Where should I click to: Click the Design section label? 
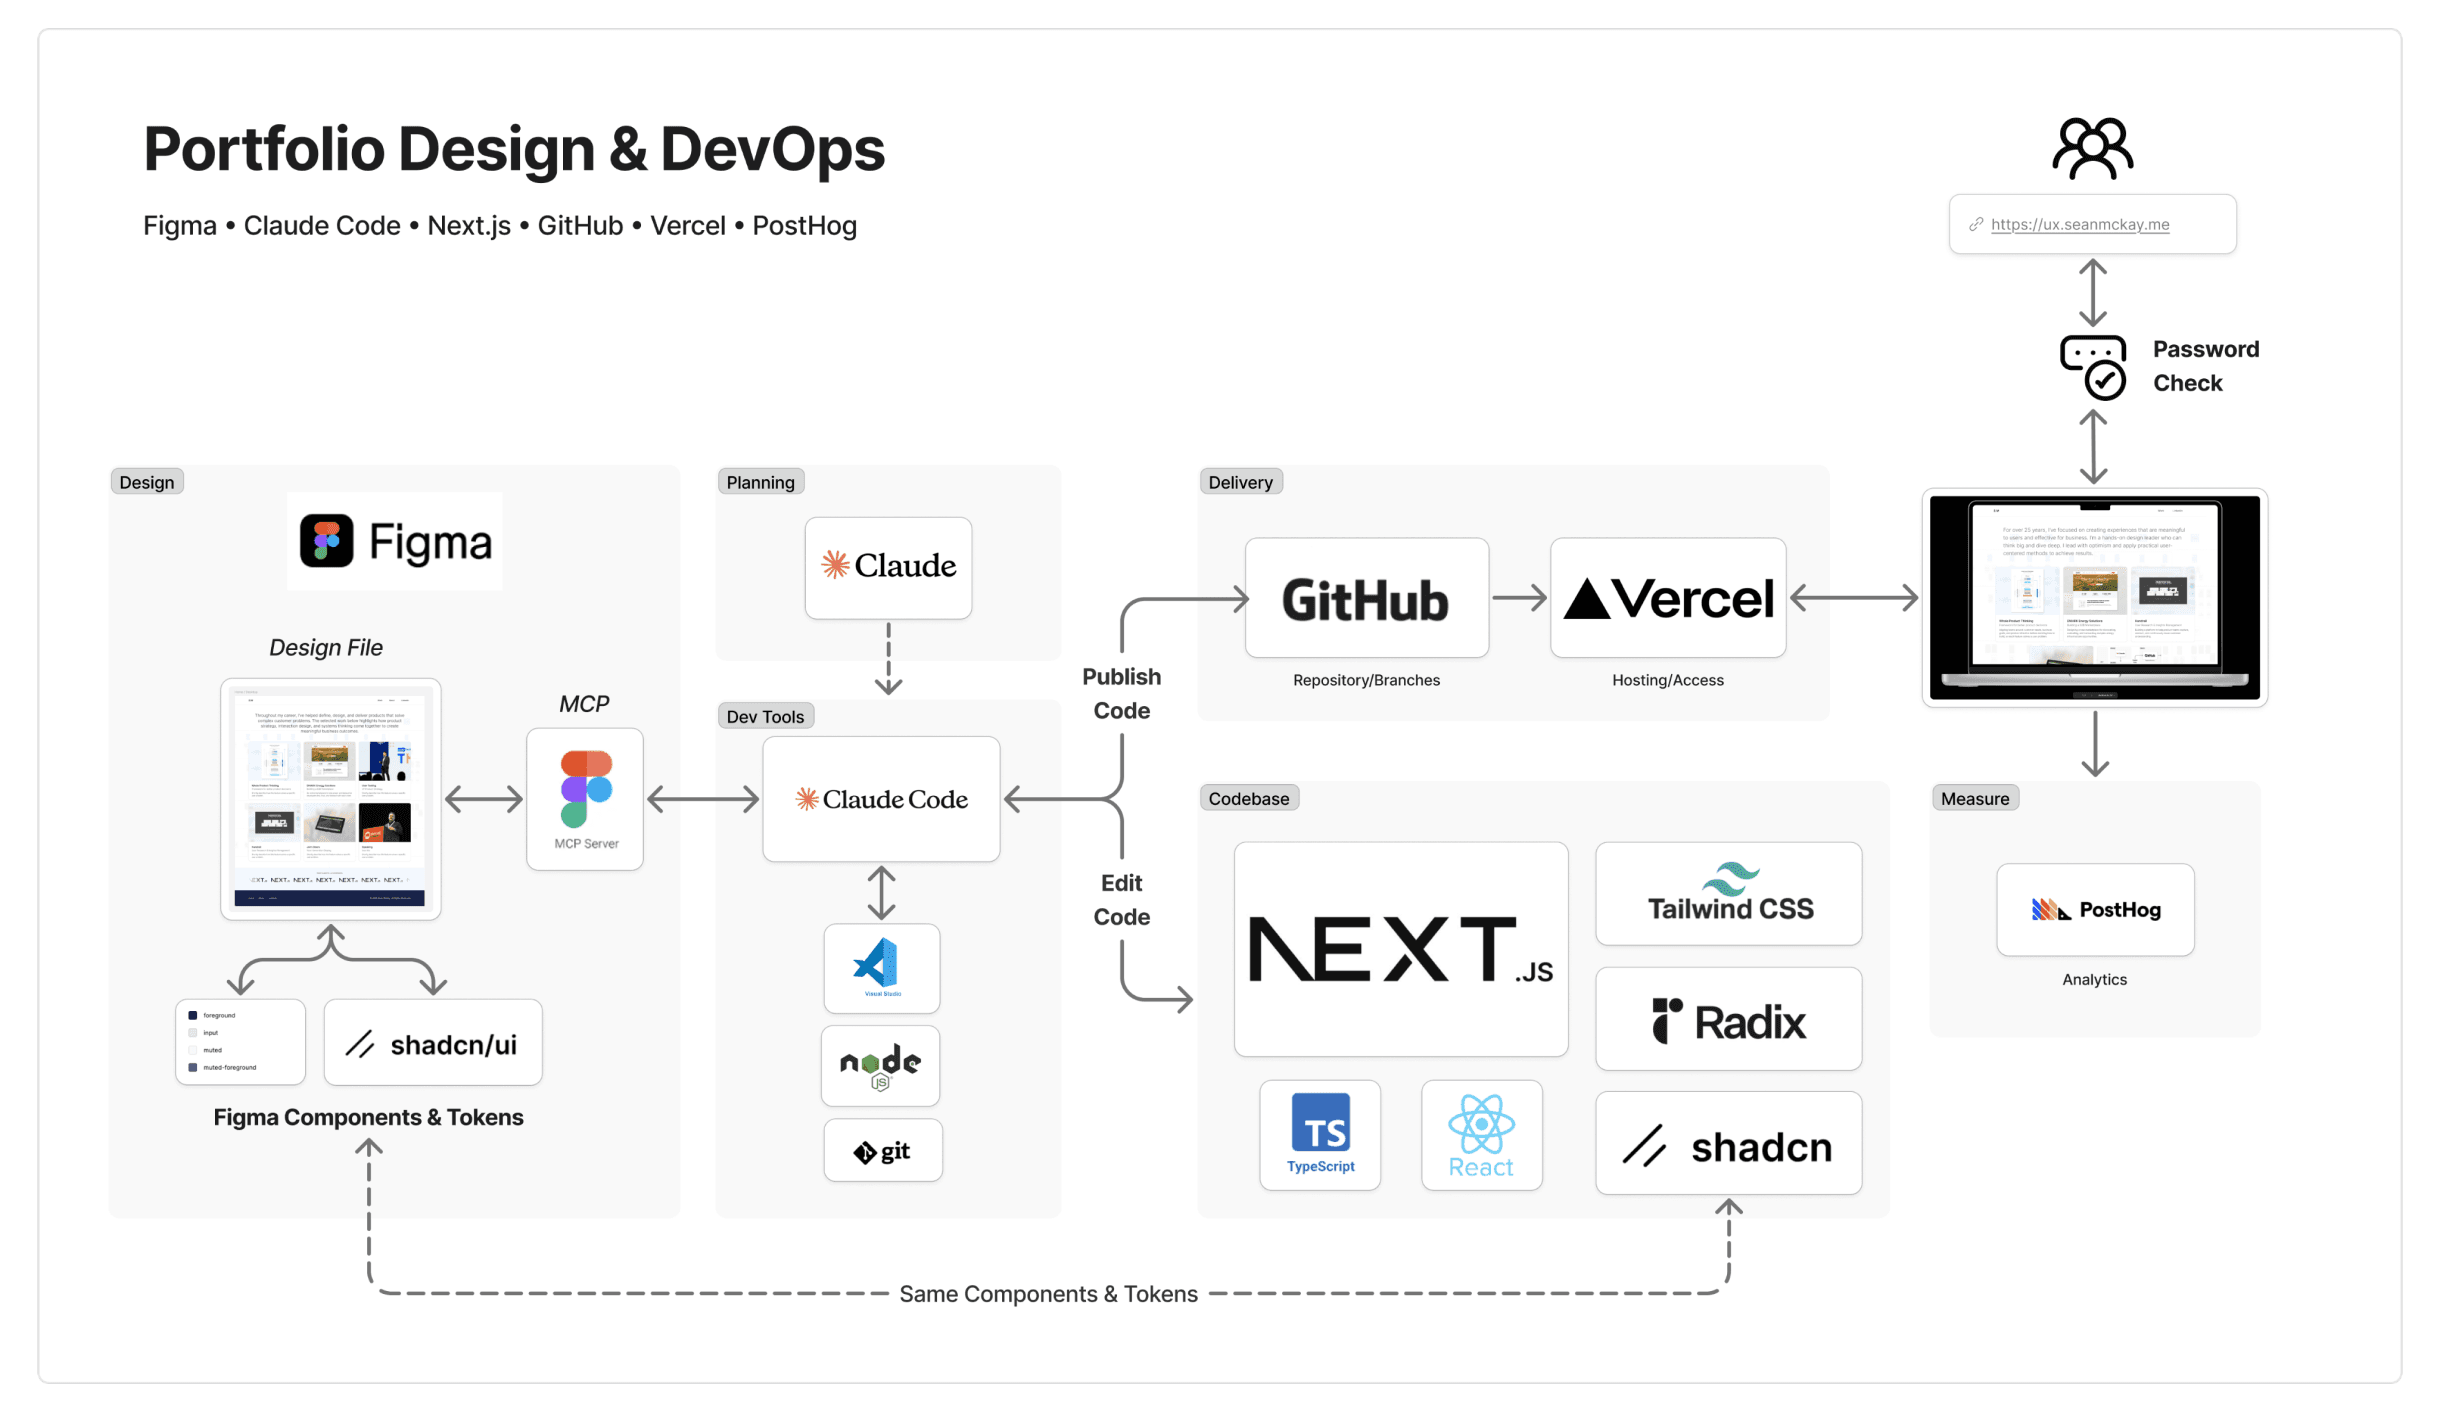[x=147, y=482]
